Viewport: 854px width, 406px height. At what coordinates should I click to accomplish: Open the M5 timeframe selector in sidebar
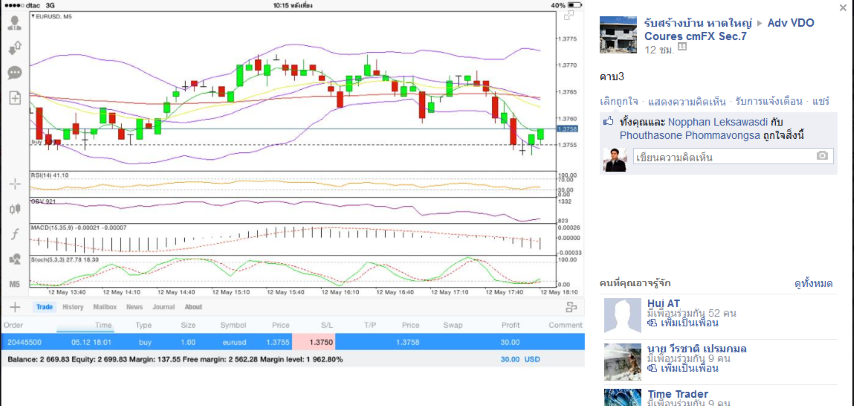(15, 284)
